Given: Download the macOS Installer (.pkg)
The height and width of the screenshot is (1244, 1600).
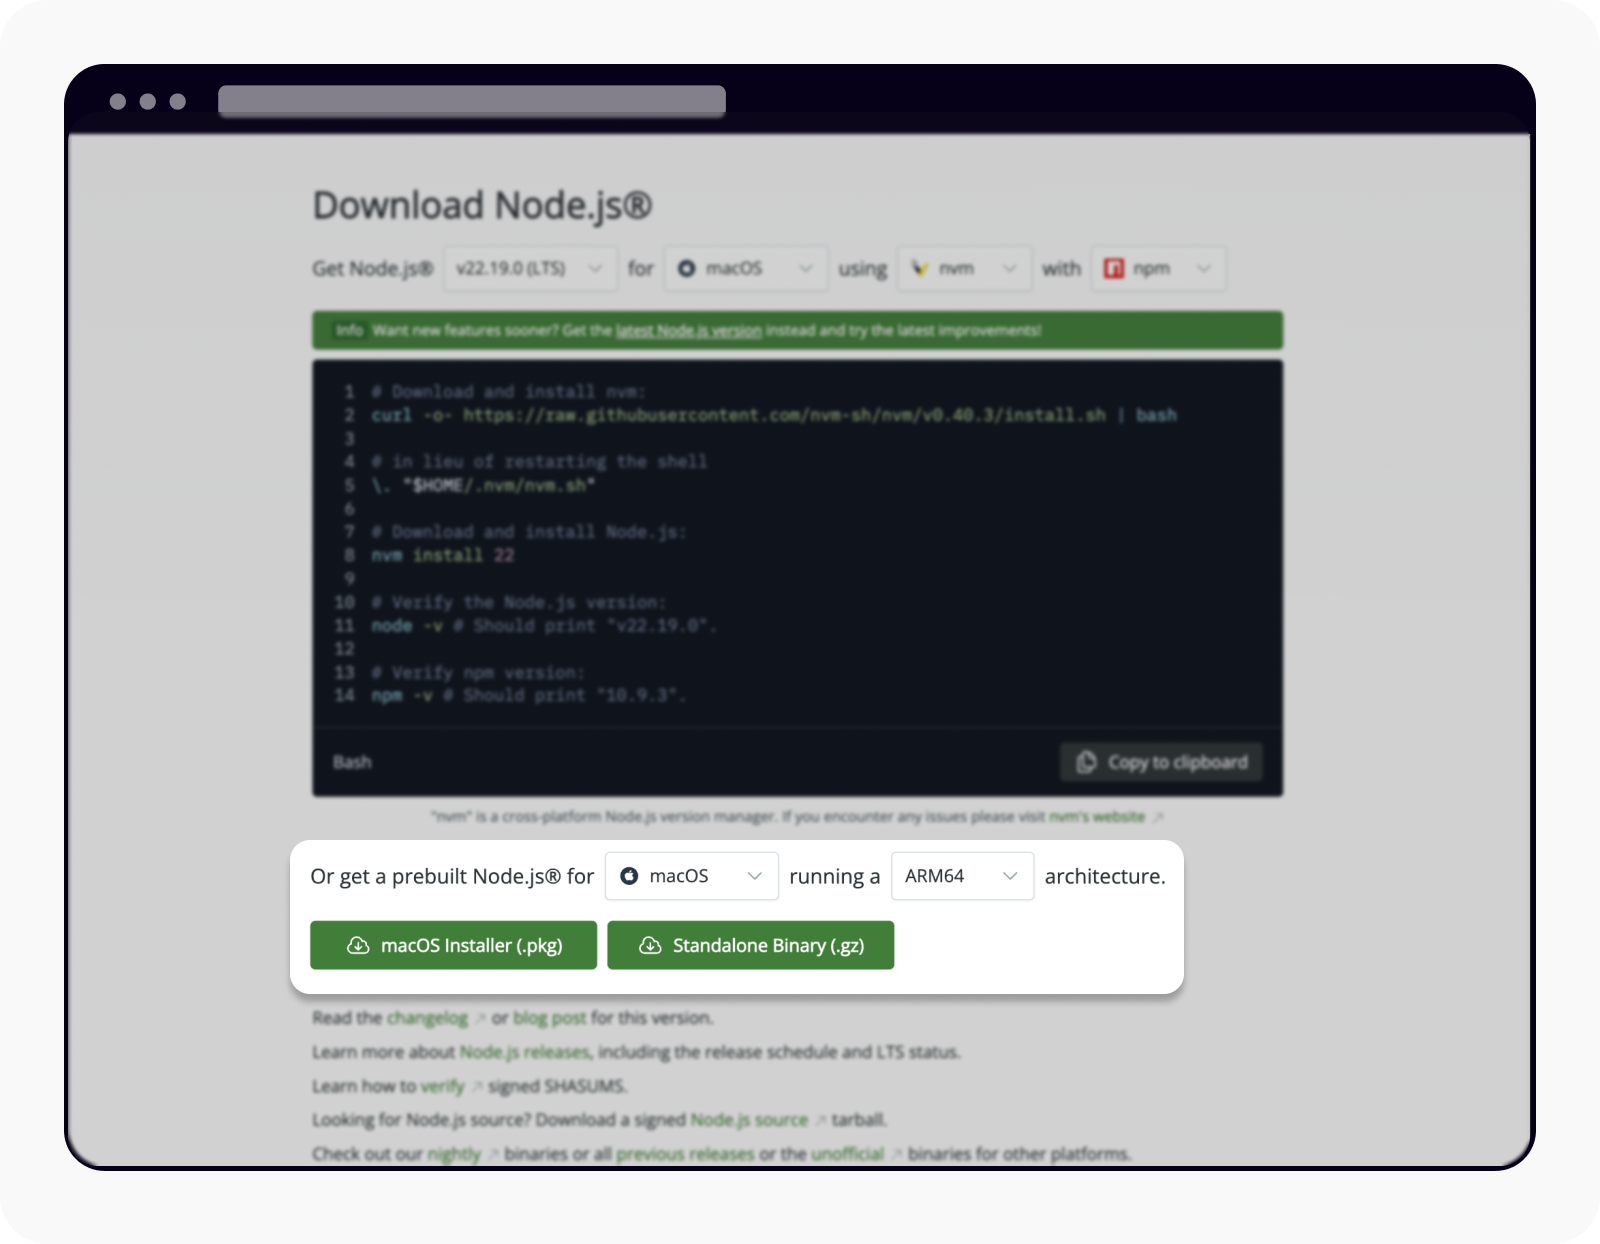Looking at the screenshot, I should (453, 945).
